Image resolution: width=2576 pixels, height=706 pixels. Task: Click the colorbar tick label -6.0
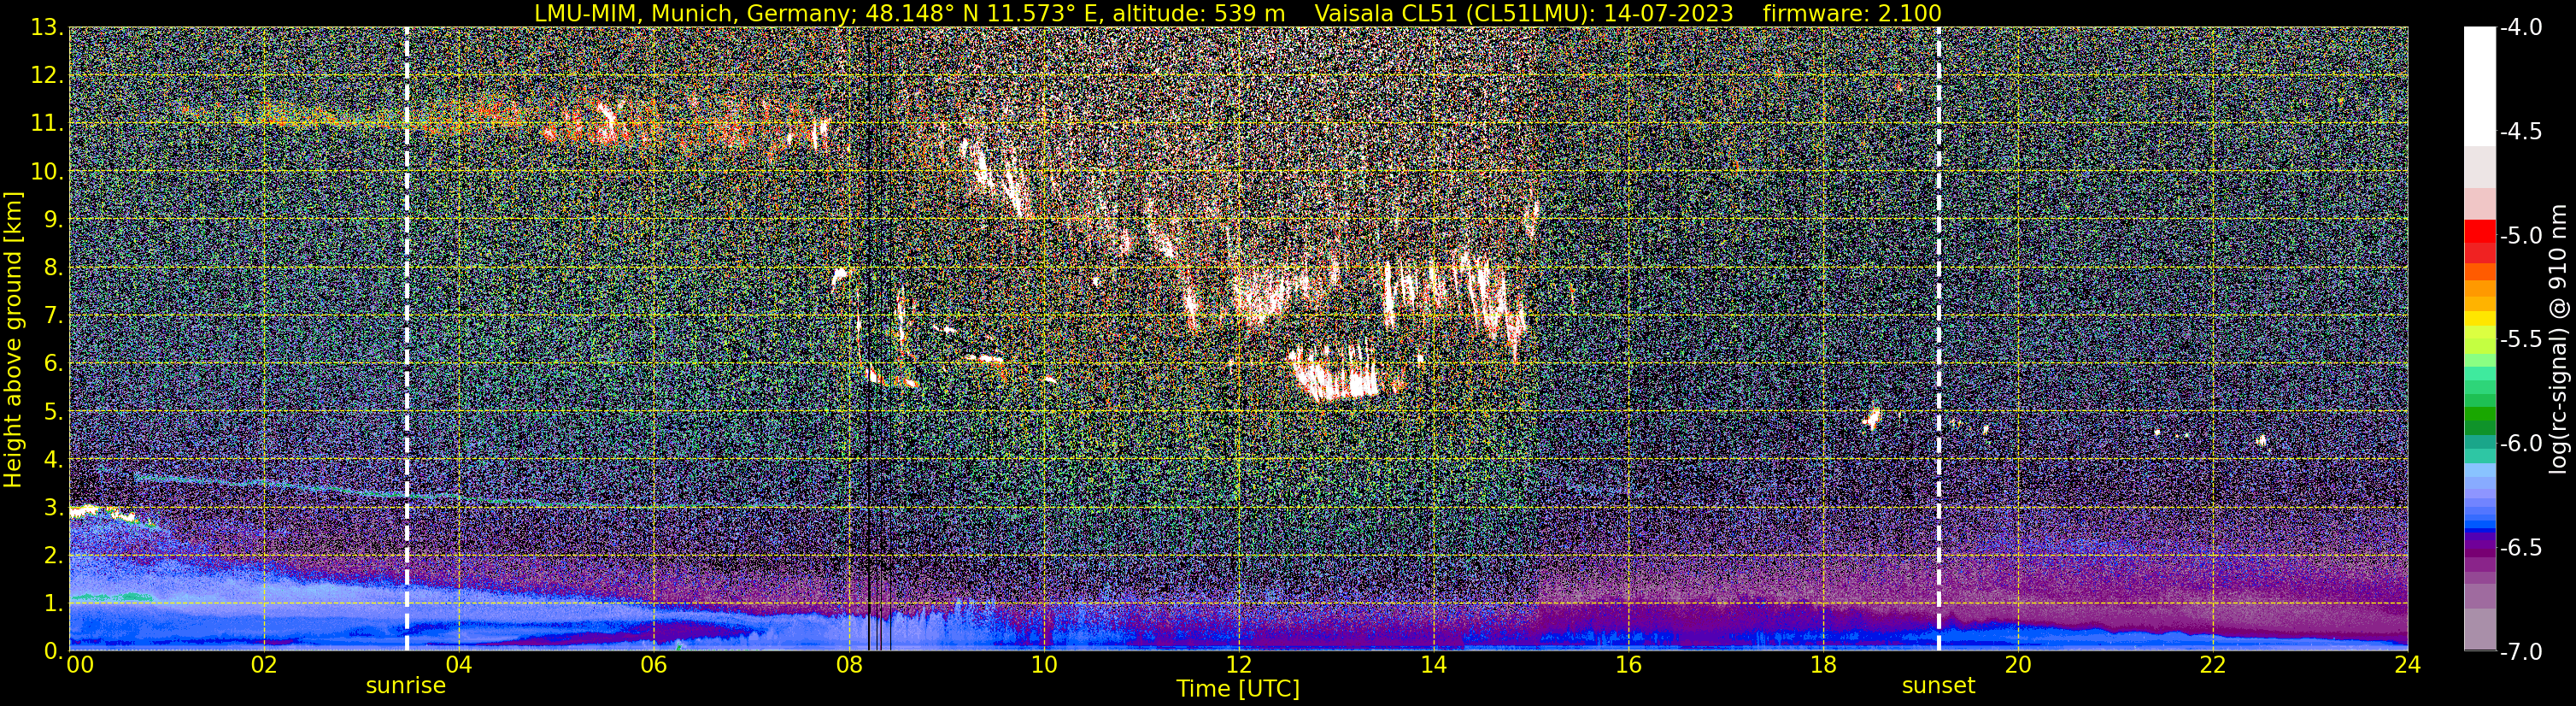pos(2521,443)
